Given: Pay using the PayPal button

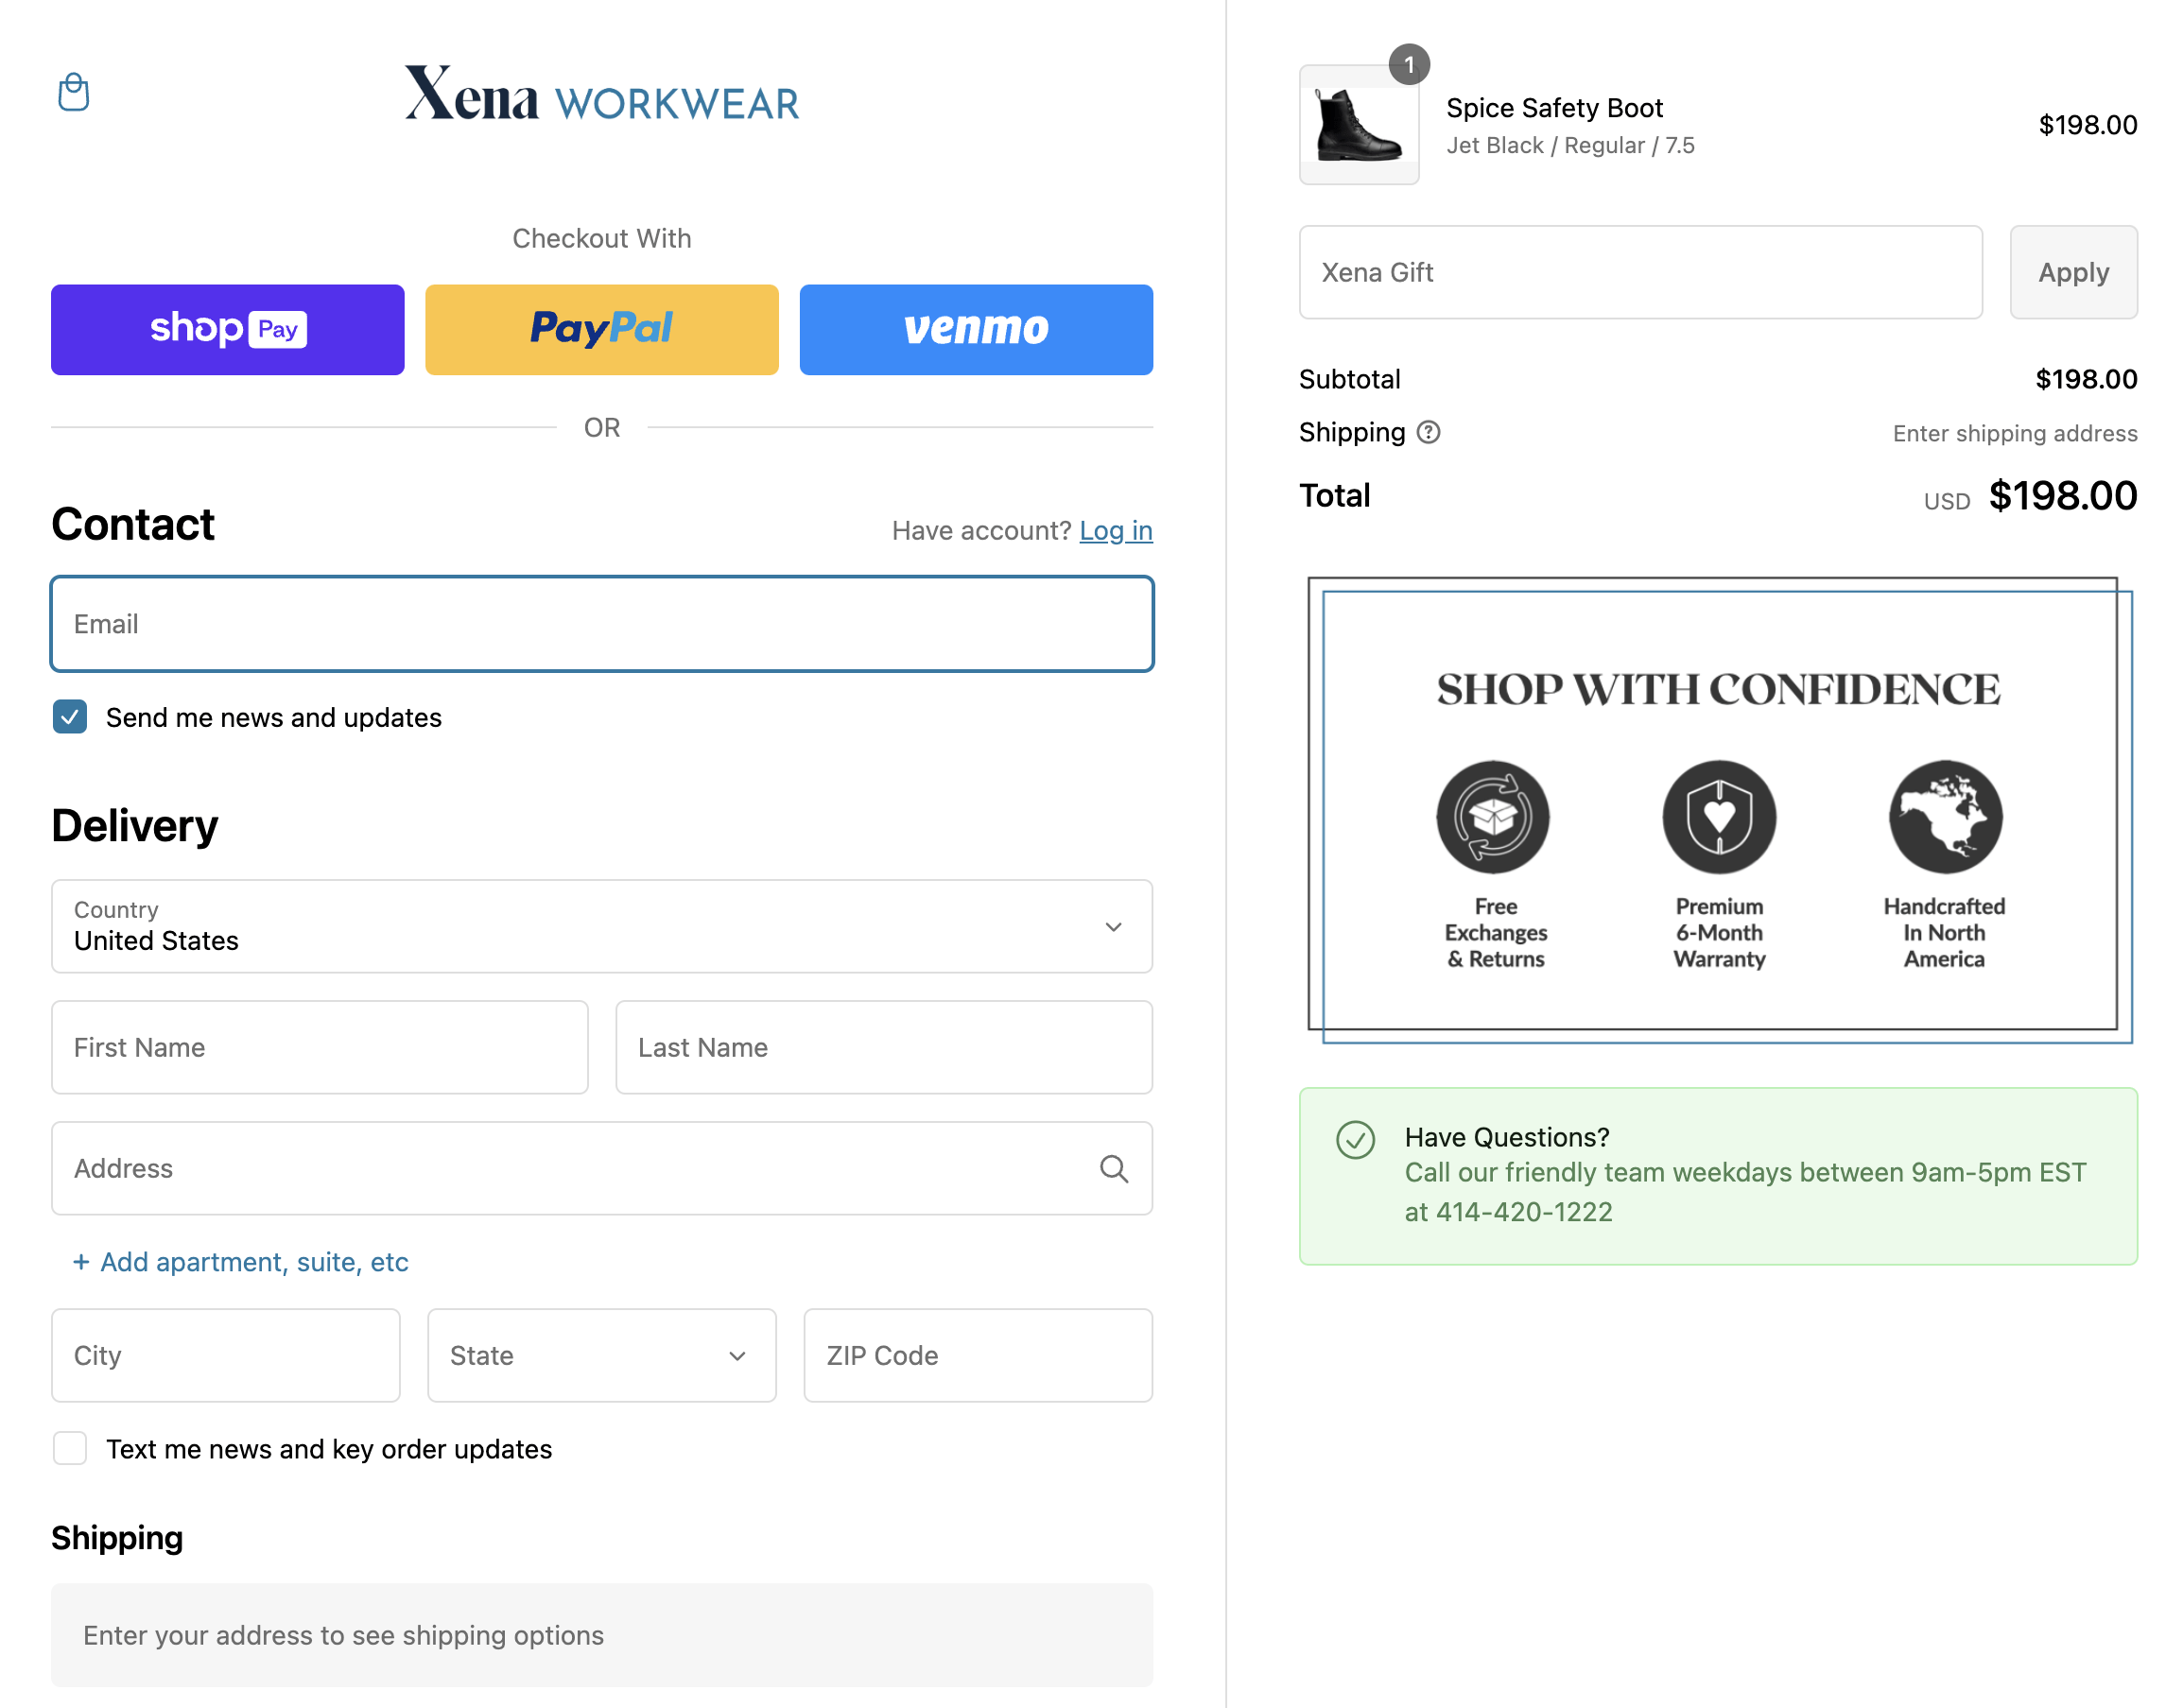Looking at the screenshot, I should click(x=601, y=329).
